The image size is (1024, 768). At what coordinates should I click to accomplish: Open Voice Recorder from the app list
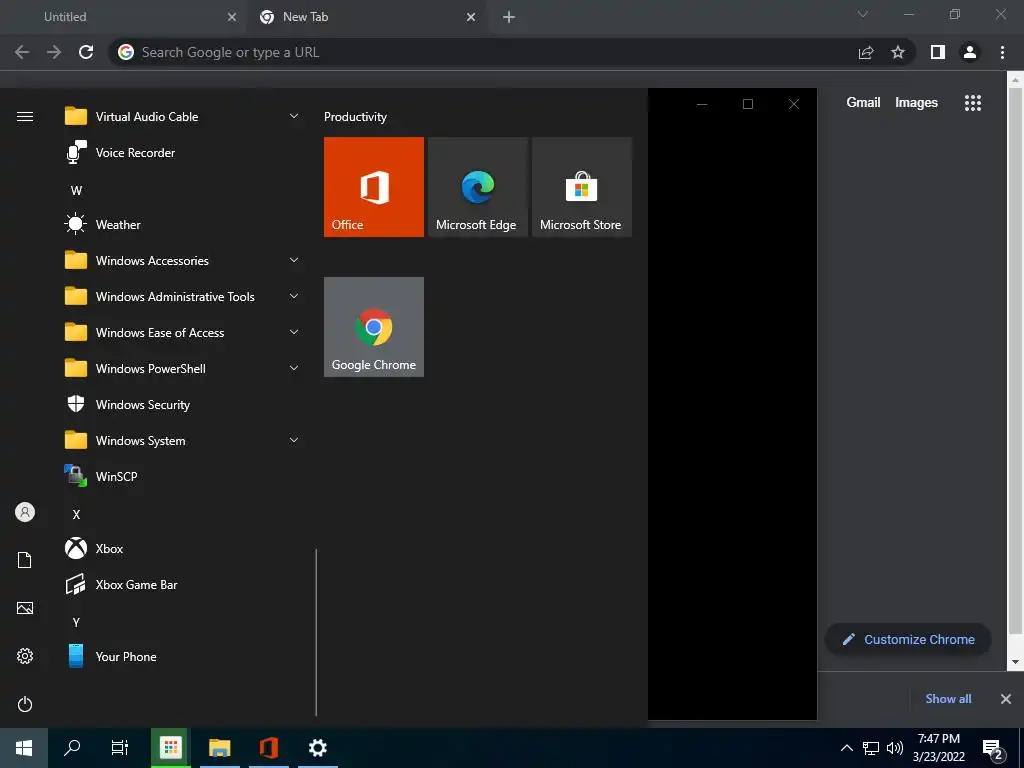(x=183, y=153)
